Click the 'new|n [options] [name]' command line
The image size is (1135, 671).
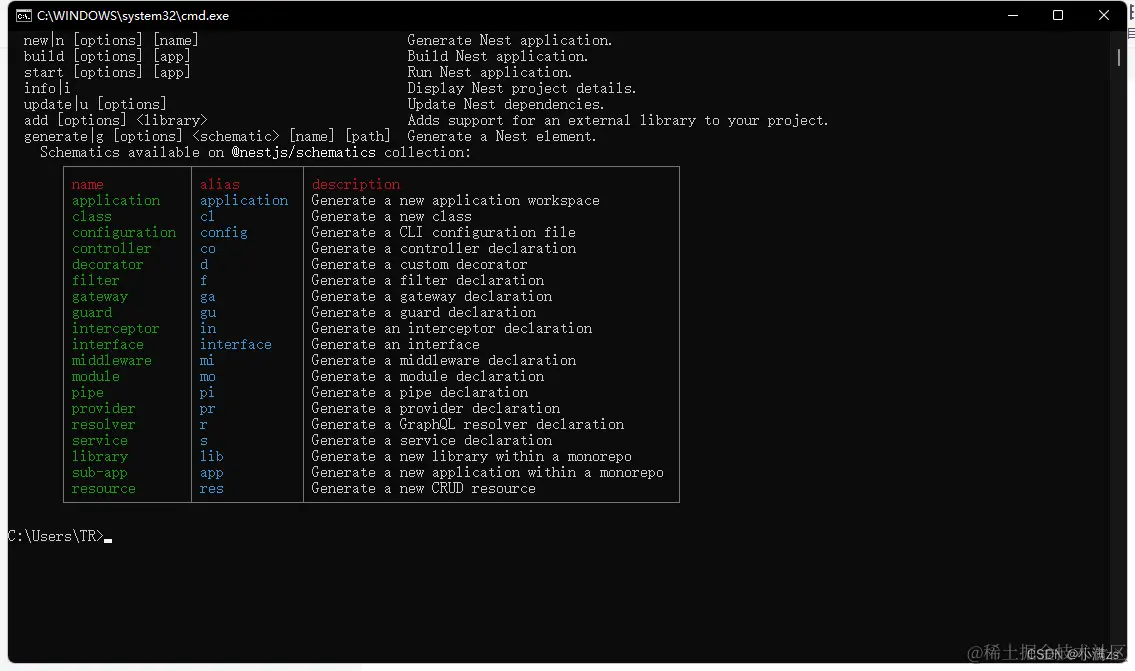pos(111,41)
